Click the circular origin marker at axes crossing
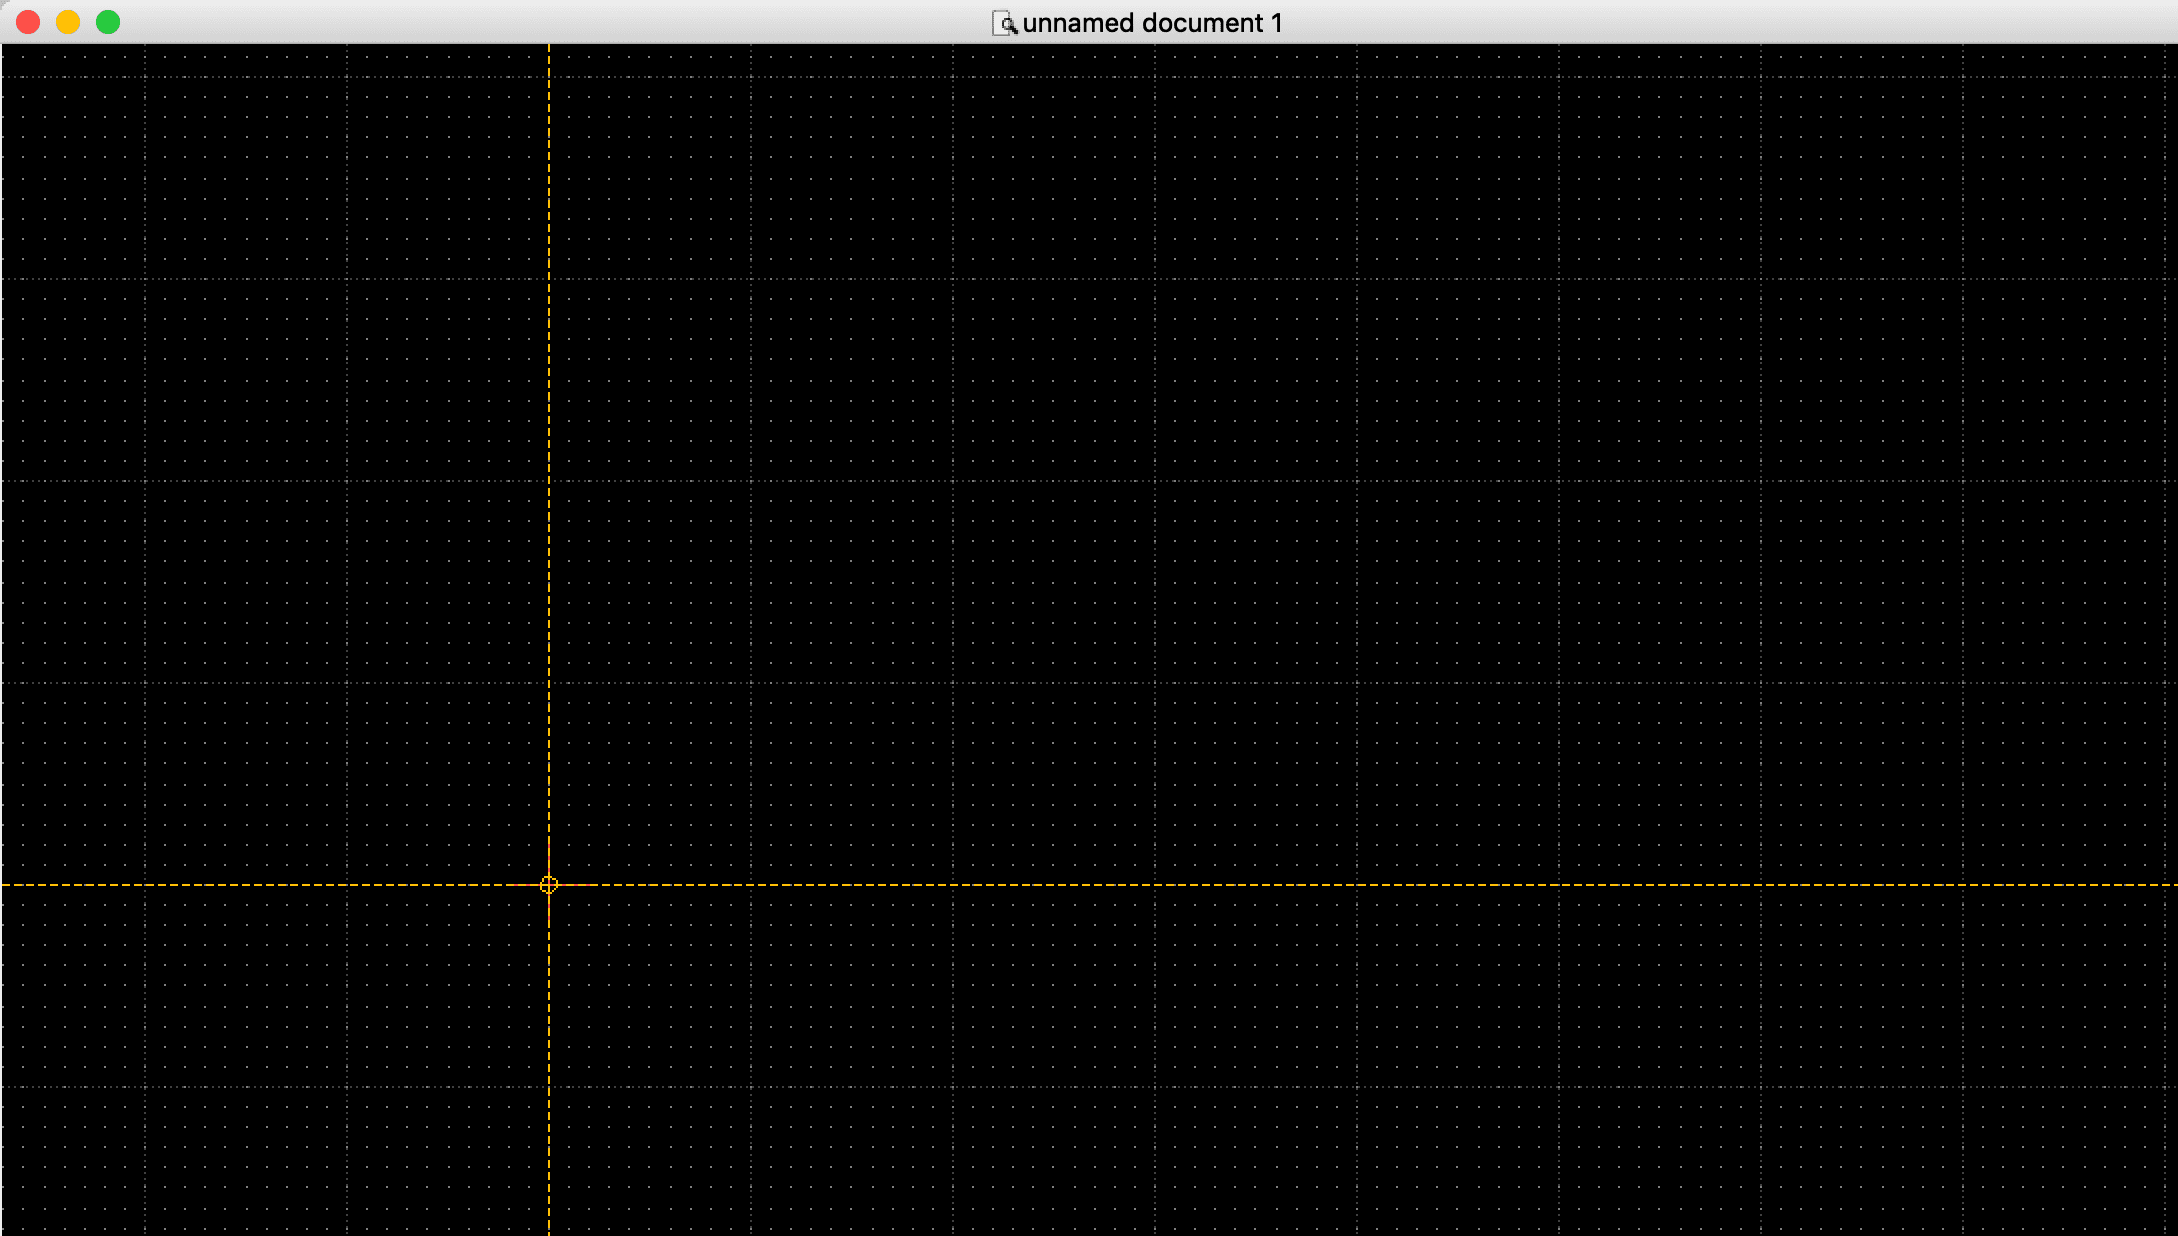Screen dimensions: 2178x1236 [549, 885]
